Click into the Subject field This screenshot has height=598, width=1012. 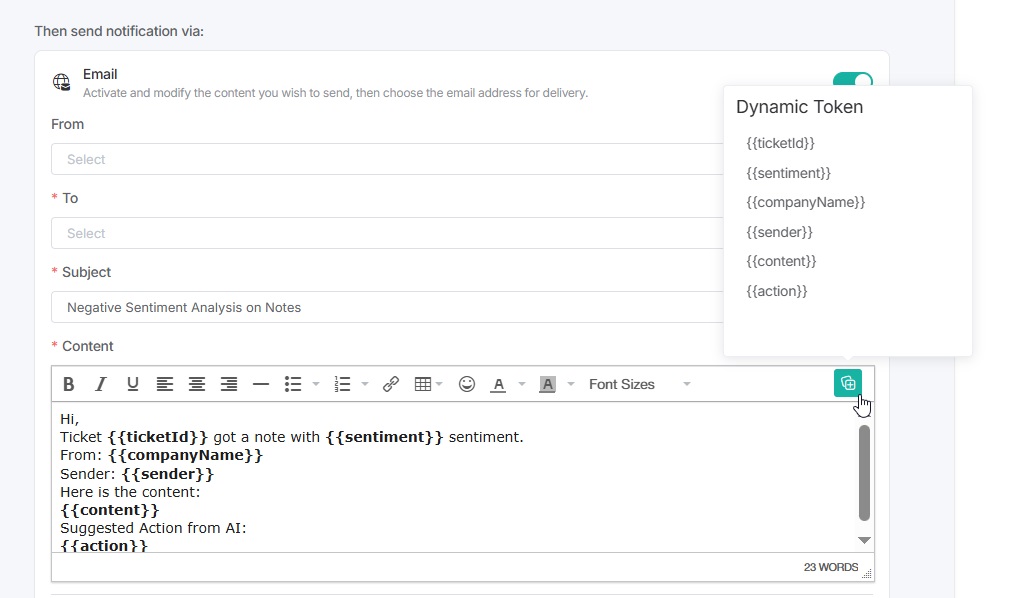(390, 307)
